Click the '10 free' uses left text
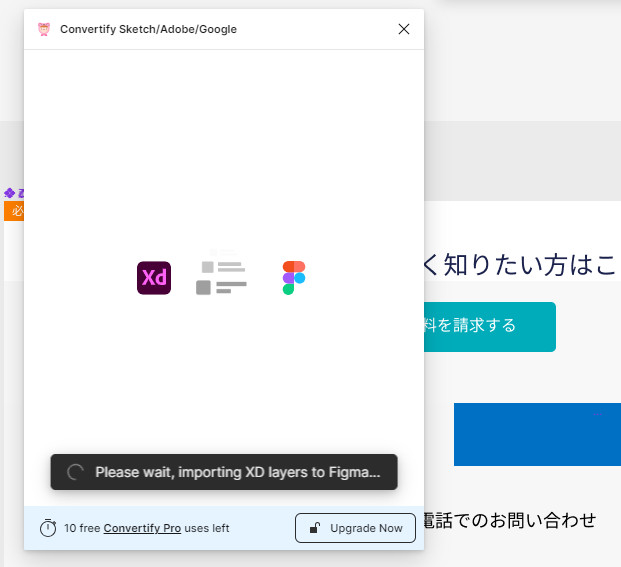Image resolution: width=621 pixels, height=567 pixels. [x=147, y=528]
